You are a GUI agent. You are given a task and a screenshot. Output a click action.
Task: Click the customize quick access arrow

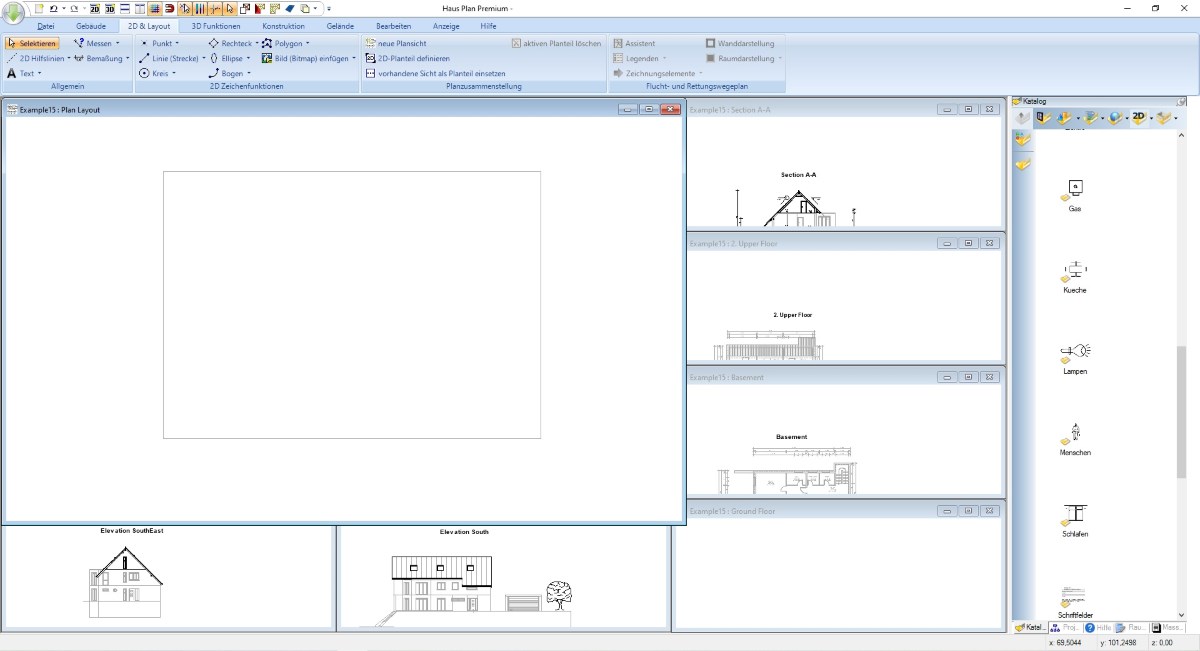[329, 9]
